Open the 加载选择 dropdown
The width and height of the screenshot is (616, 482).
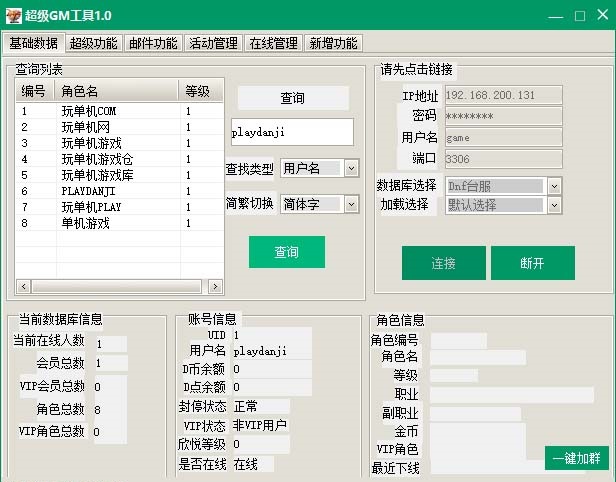coord(554,205)
